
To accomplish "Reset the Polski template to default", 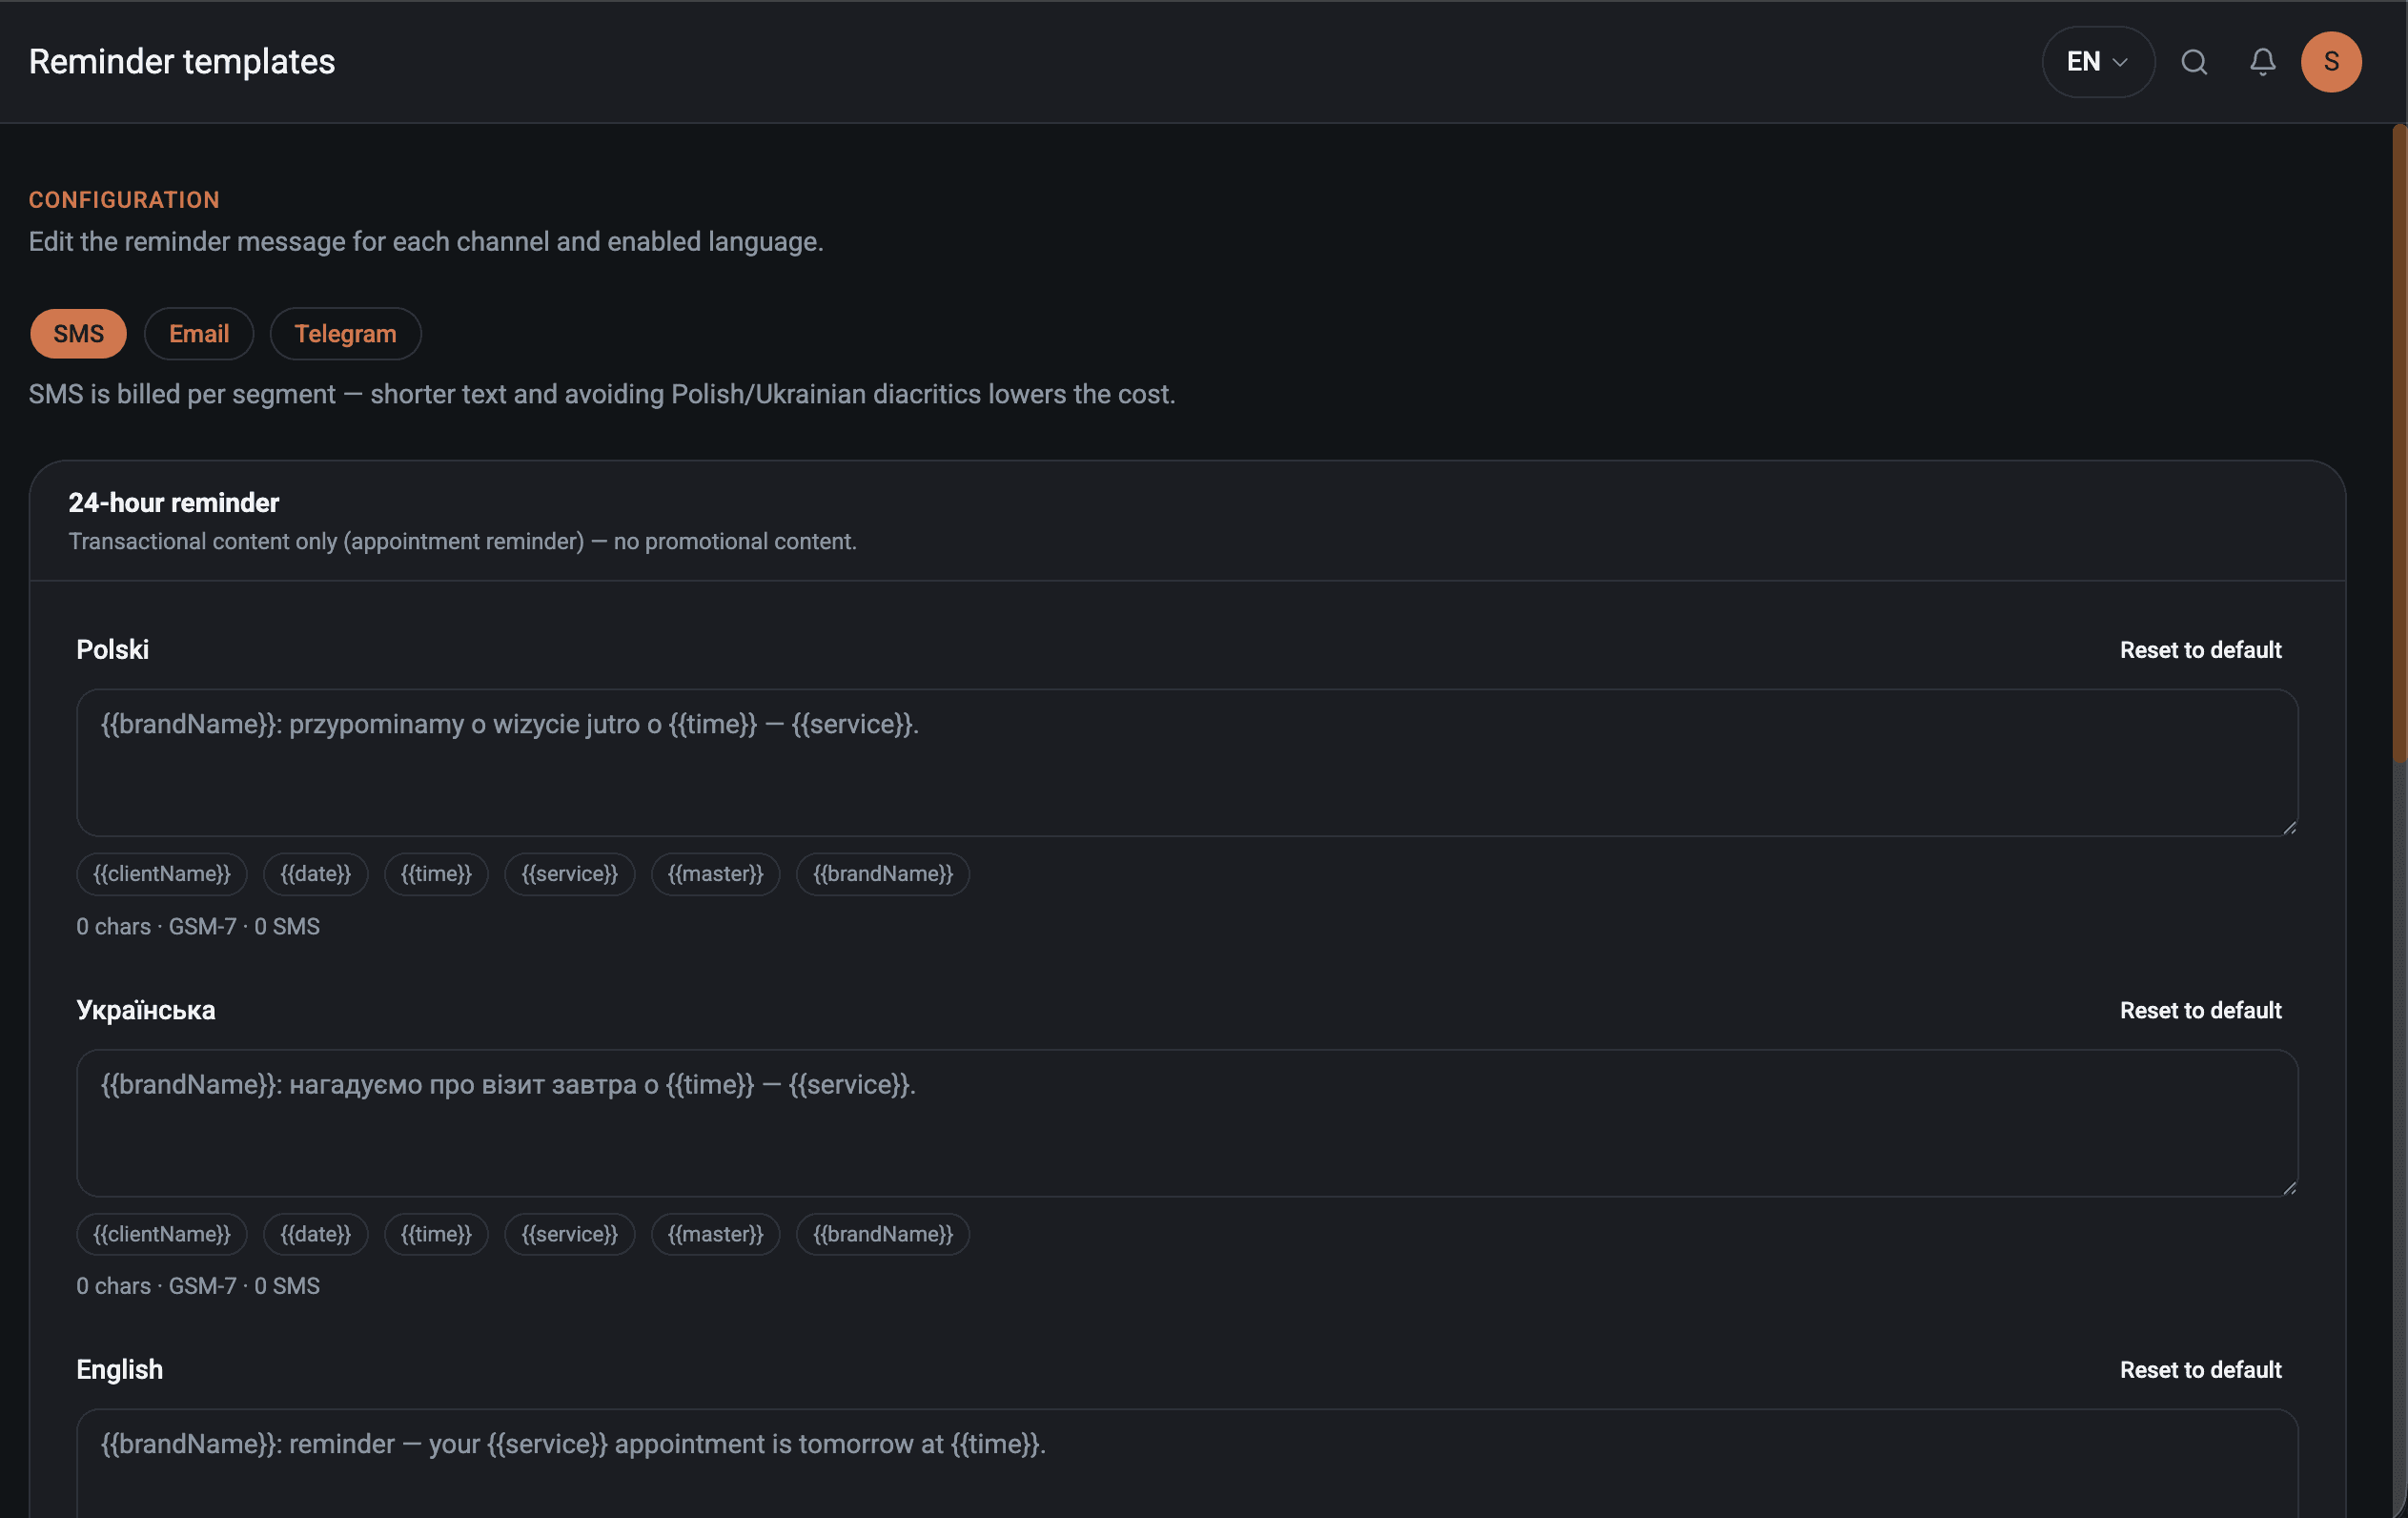I will pyautogui.click(x=2200, y=650).
